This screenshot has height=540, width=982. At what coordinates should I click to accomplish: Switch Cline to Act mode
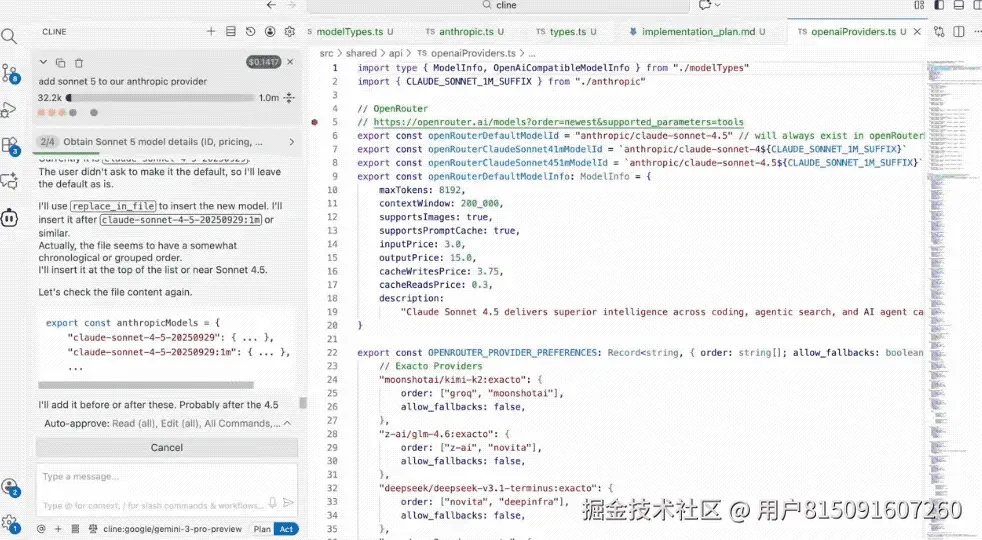[x=286, y=529]
